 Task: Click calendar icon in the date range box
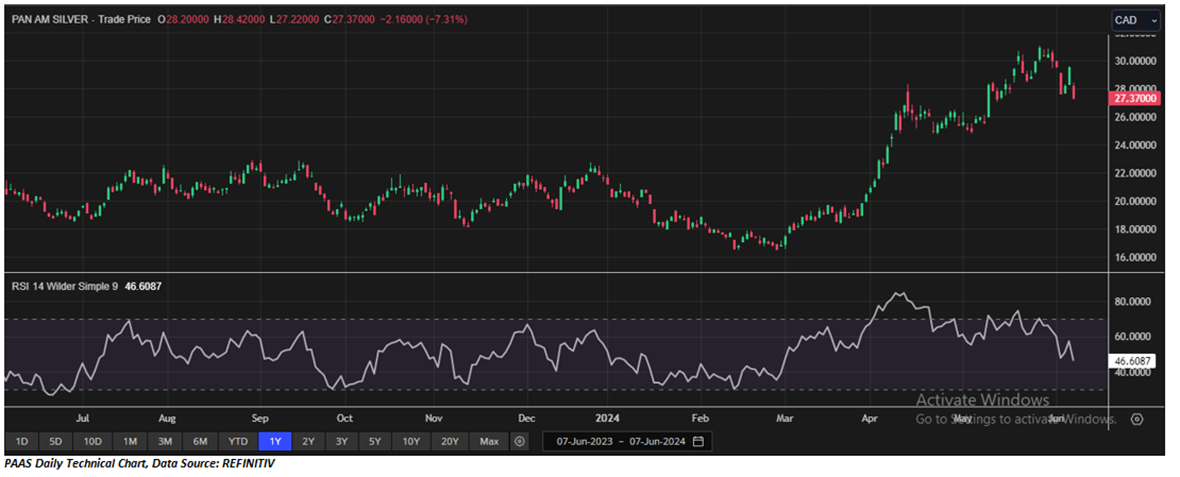(x=698, y=441)
